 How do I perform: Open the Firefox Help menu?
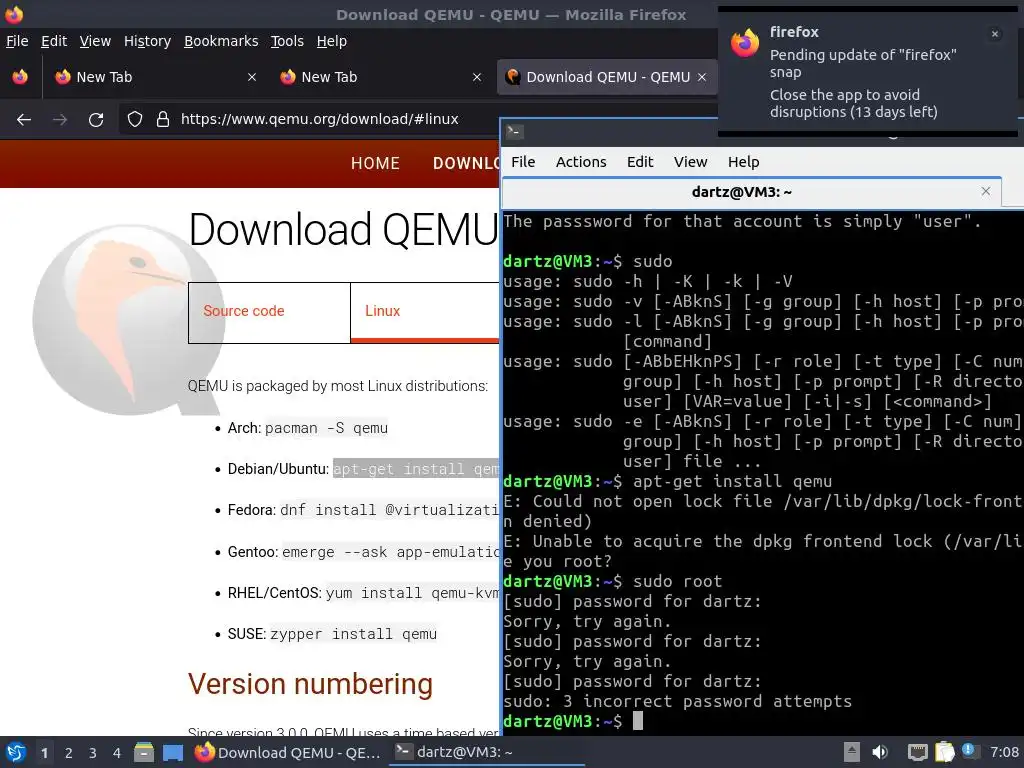(332, 41)
